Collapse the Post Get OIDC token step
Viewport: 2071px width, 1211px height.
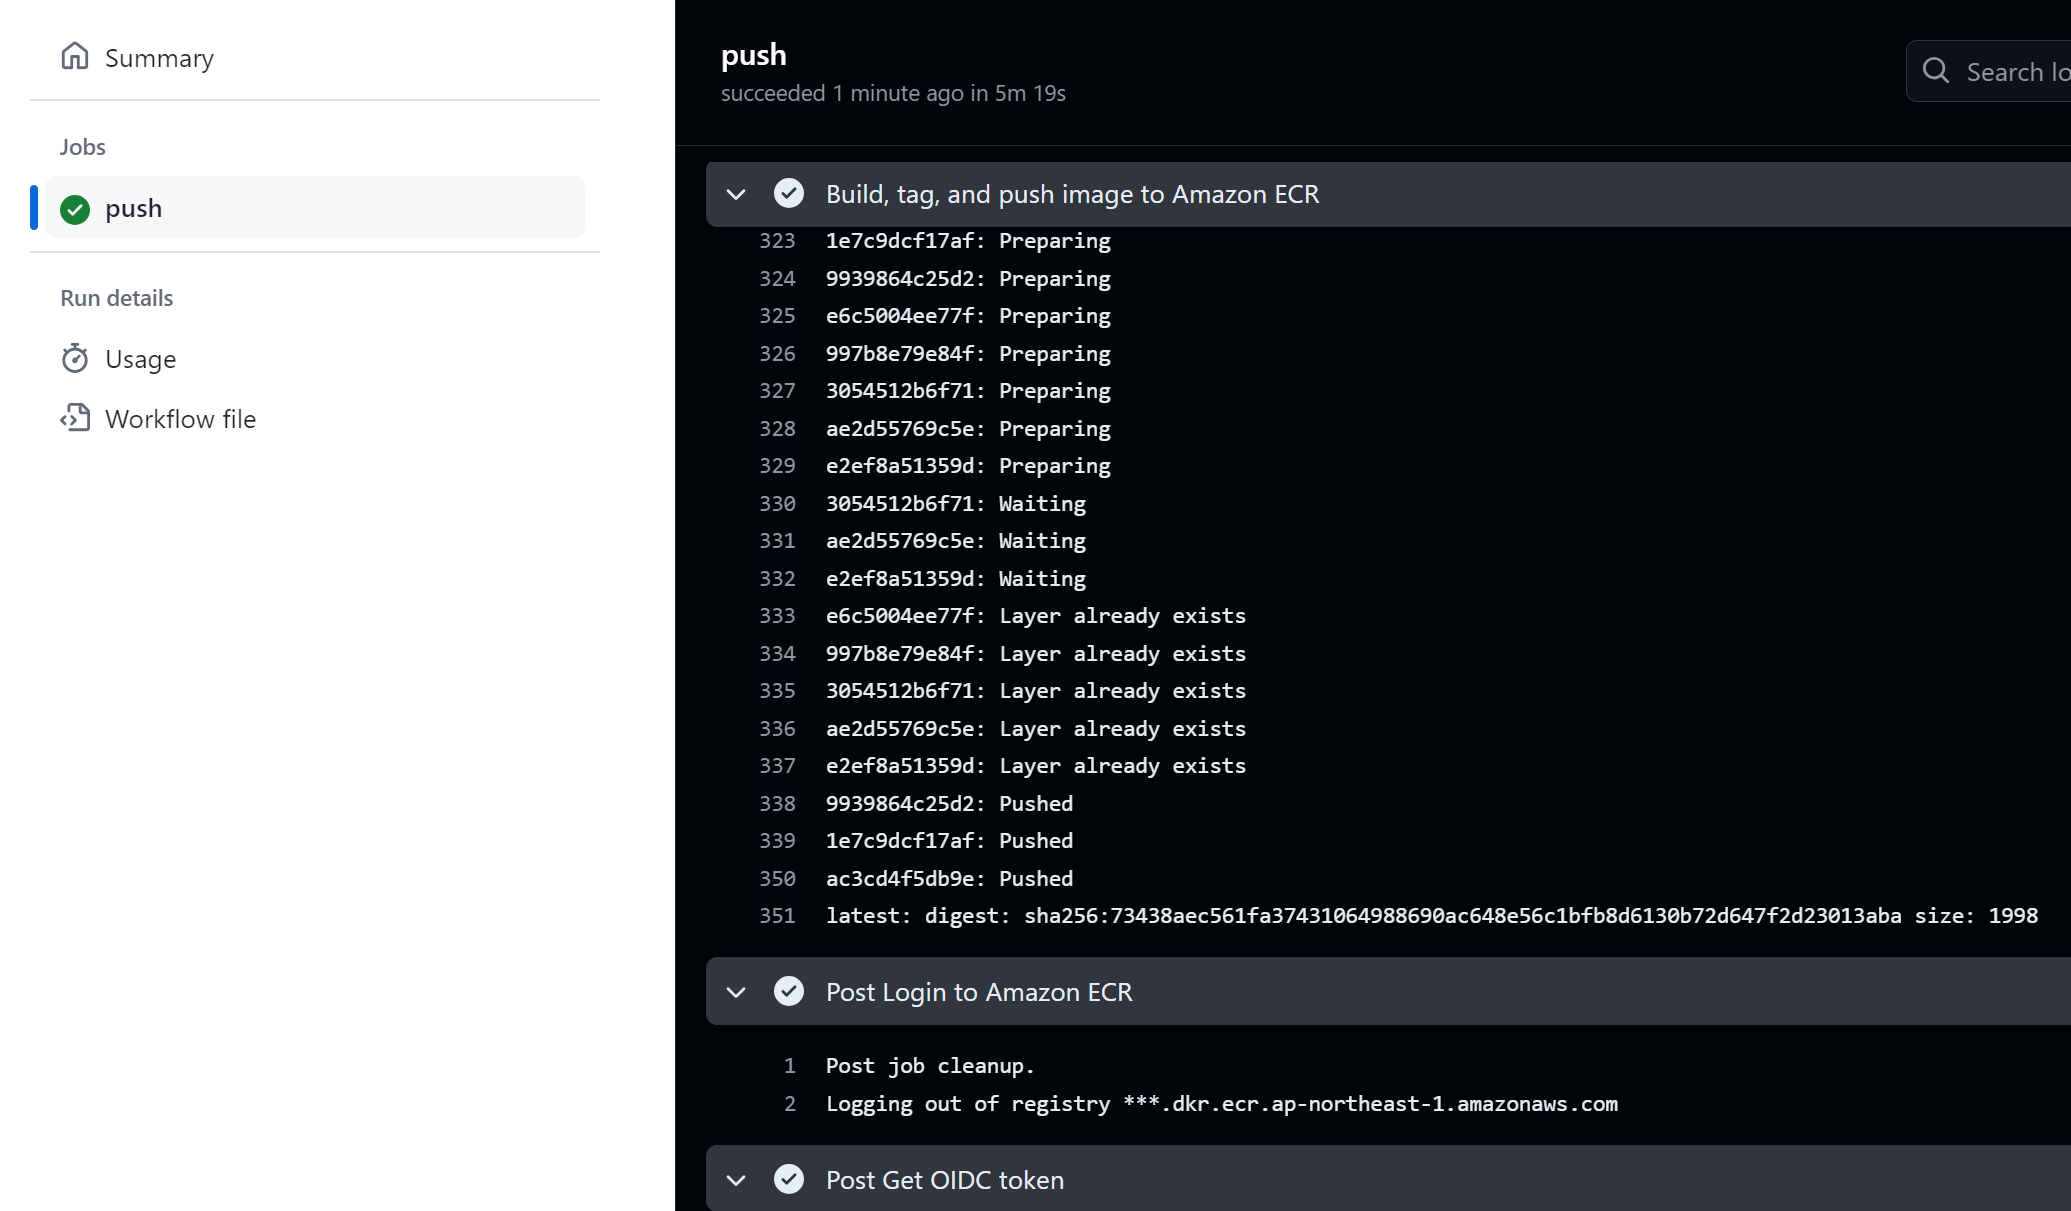736,1180
